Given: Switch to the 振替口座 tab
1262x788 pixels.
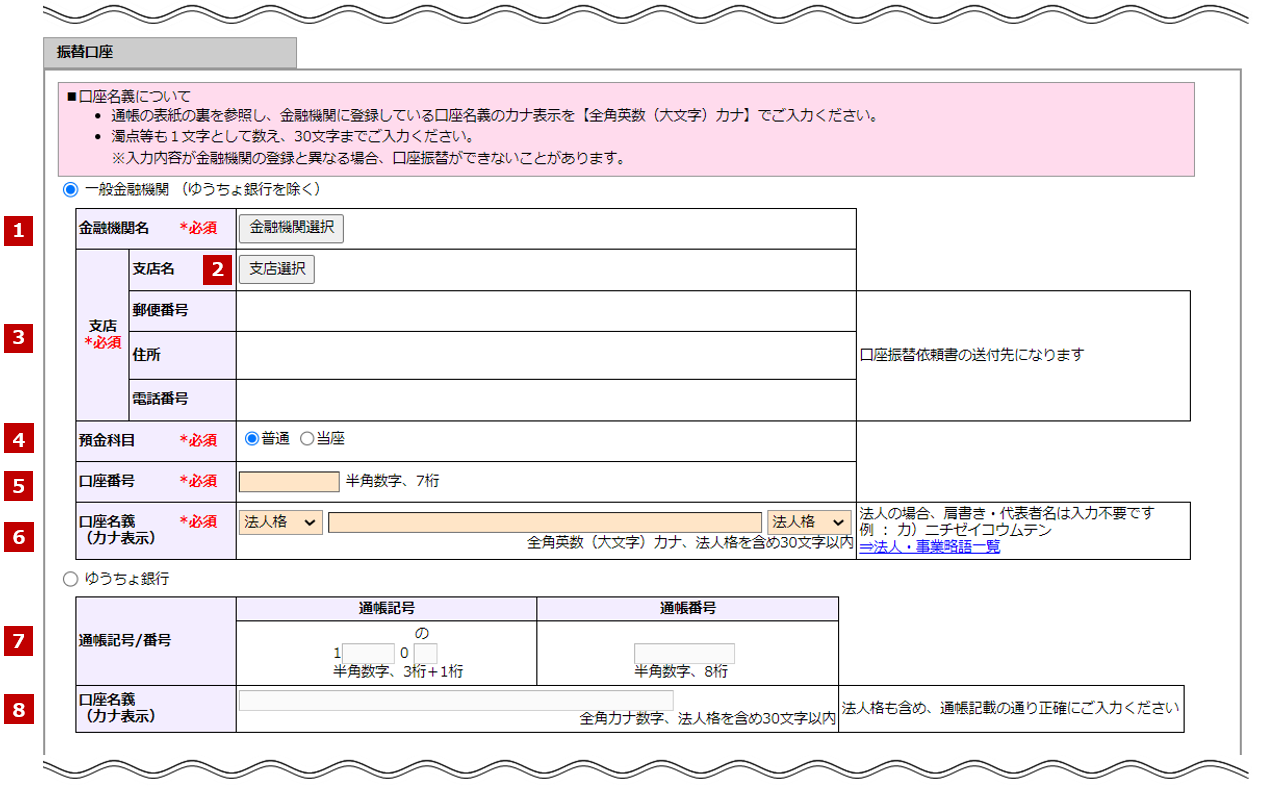Looking at the screenshot, I should point(170,53).
